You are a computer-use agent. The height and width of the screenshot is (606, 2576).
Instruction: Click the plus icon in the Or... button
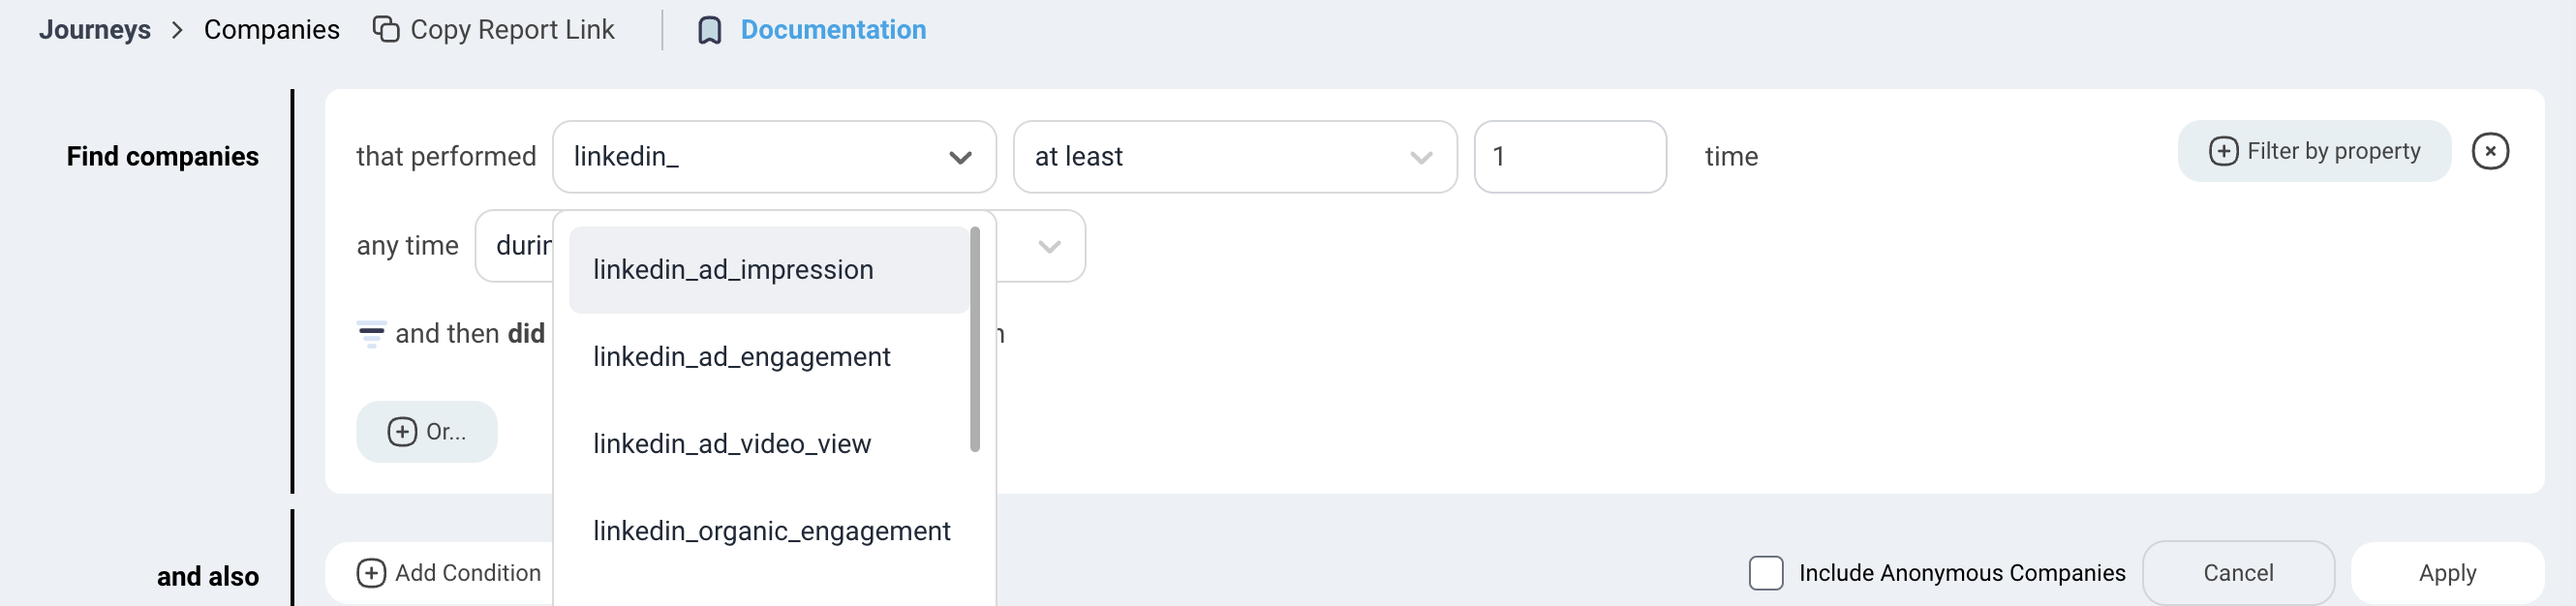click(402, 431)
